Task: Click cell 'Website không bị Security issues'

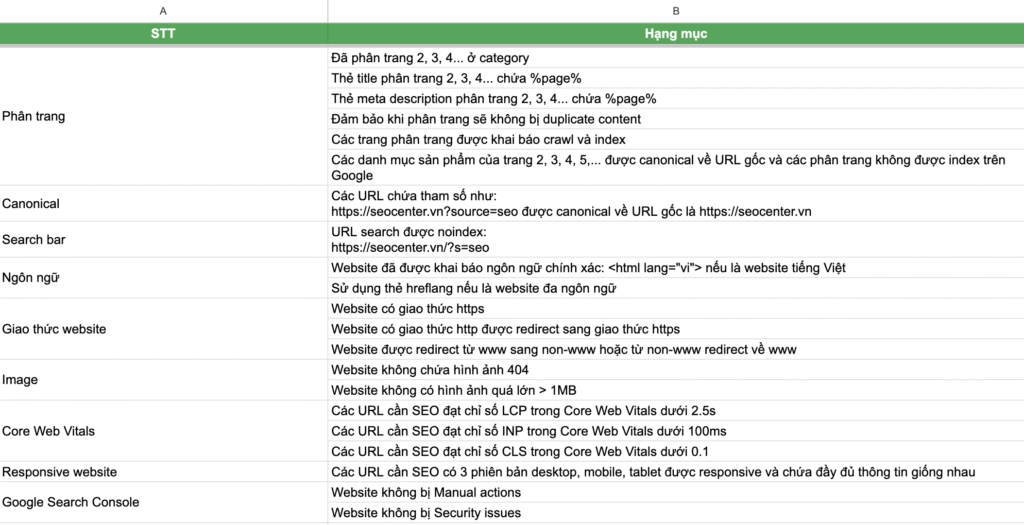Action: click(676, 513)
